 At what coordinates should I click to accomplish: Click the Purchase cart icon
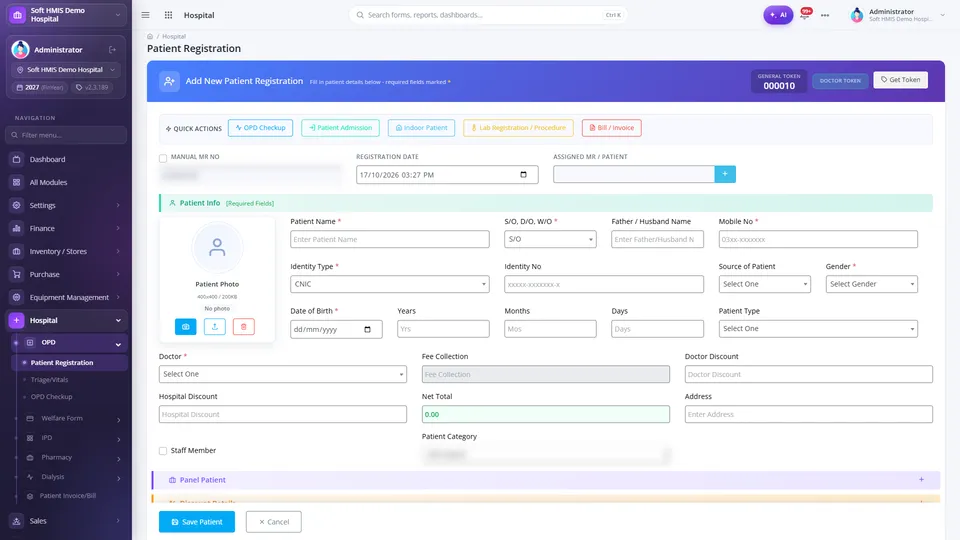(17, 274)
